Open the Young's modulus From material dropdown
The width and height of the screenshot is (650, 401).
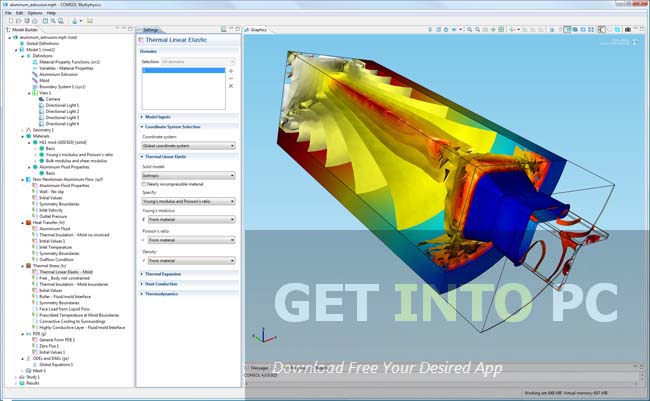[192, 219]
